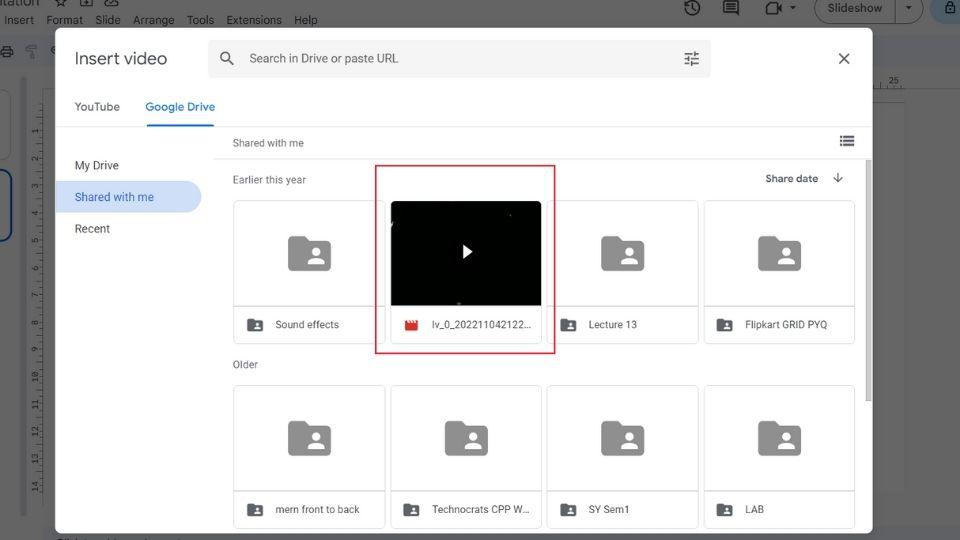The height and width of the screenshot is (540, 960).
Task: Click Lecture 13 folder name
Action: tap(612, 324)
